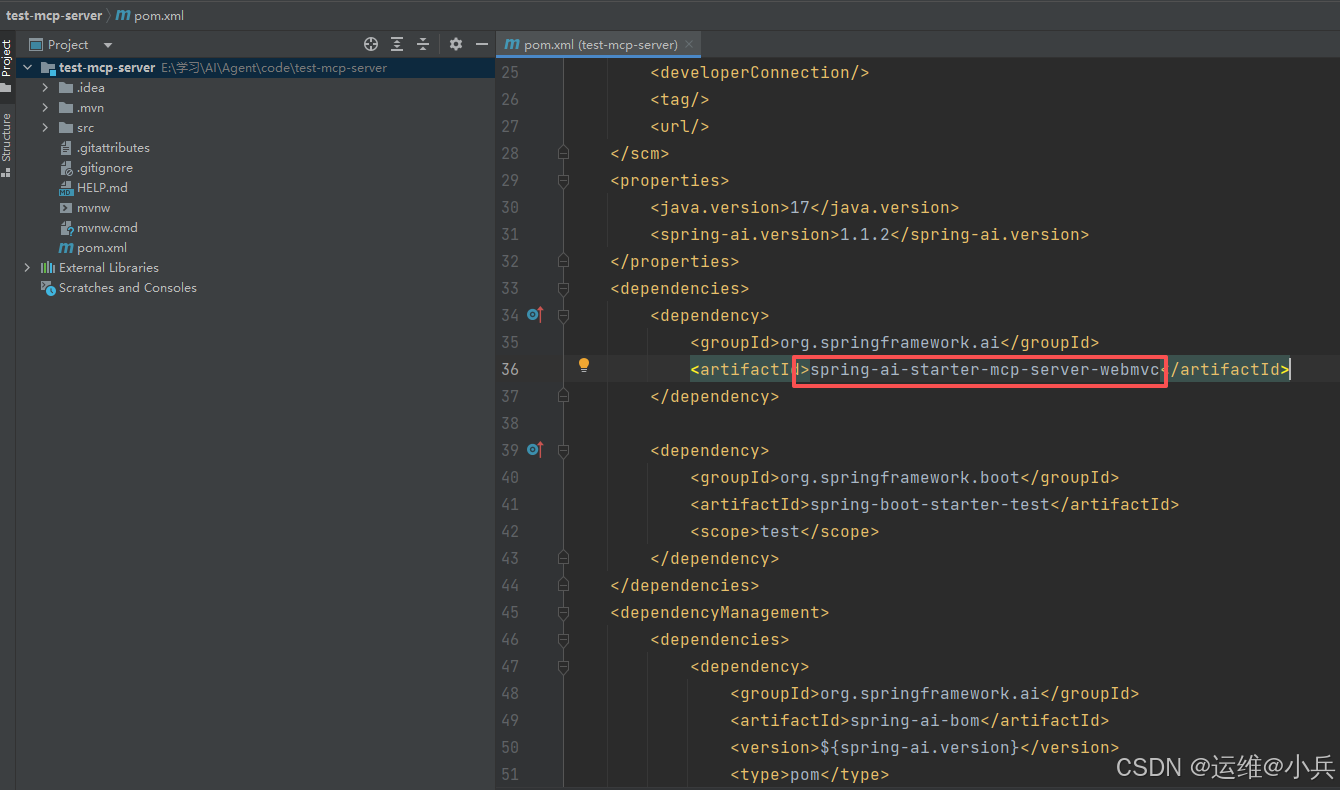Collapse the test-mcp-server project root node
This screenshot has width=1340, height=790.
point(27,68)
